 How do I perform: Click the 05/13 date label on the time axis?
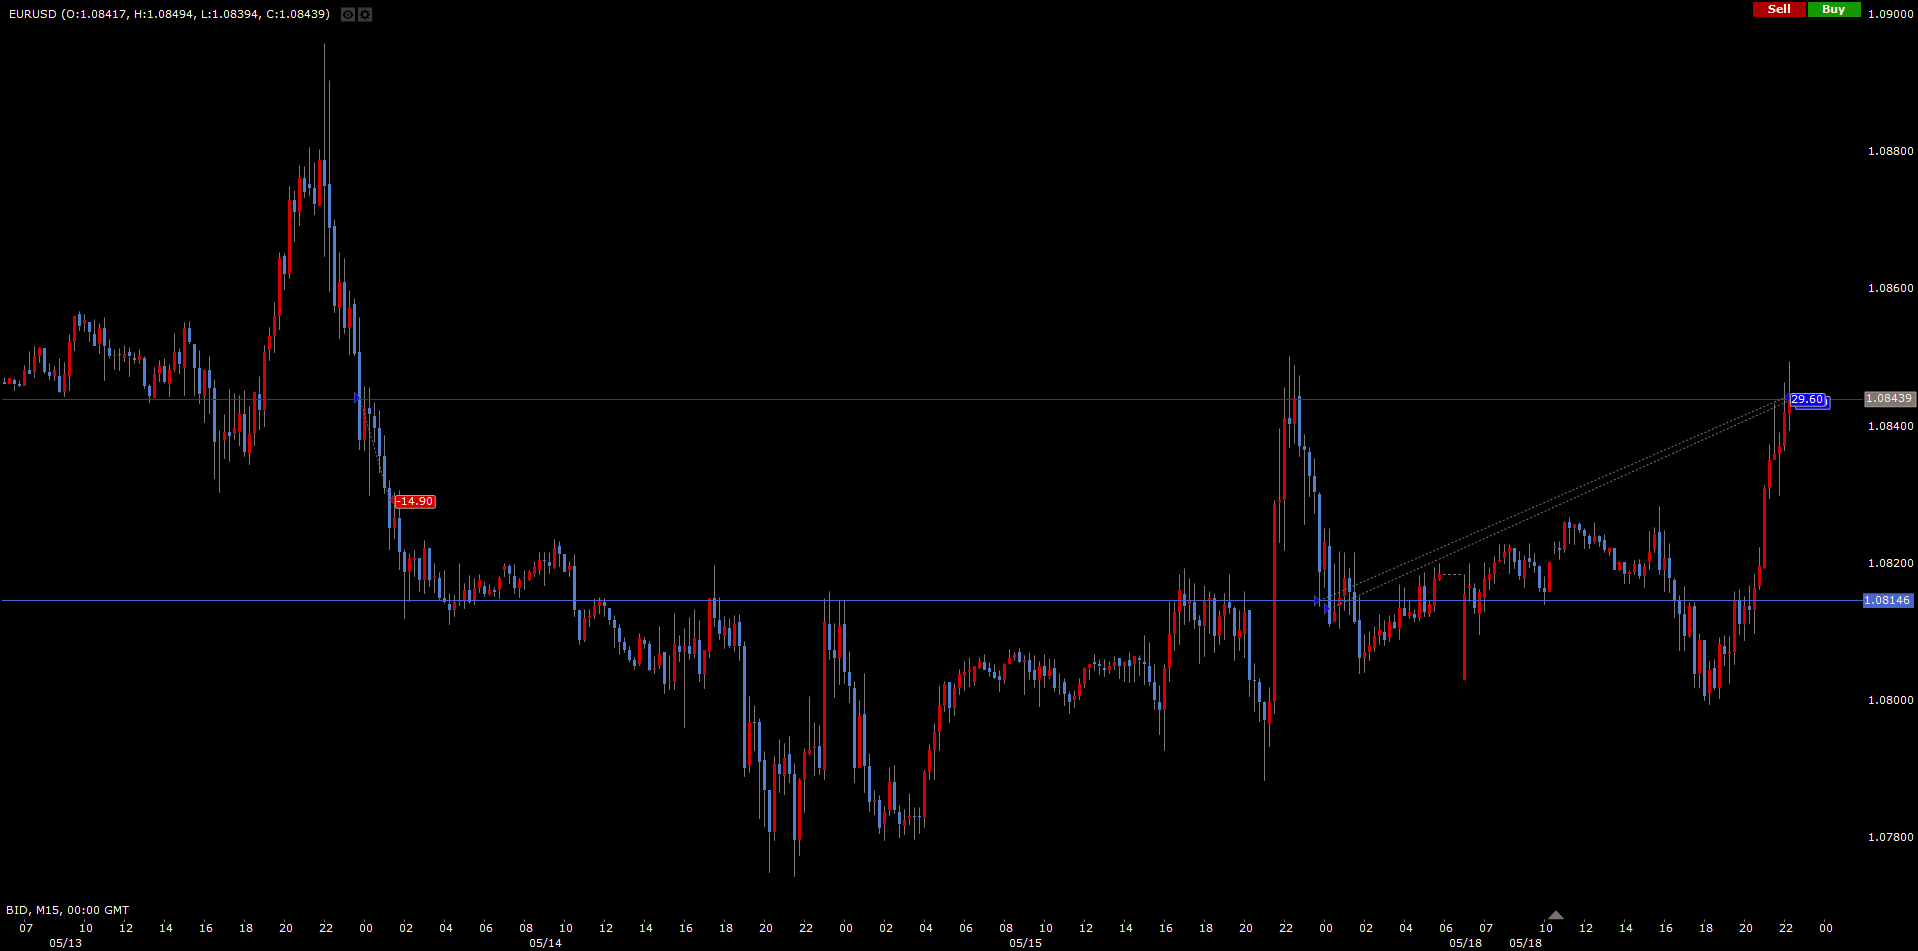coord(65,943)
